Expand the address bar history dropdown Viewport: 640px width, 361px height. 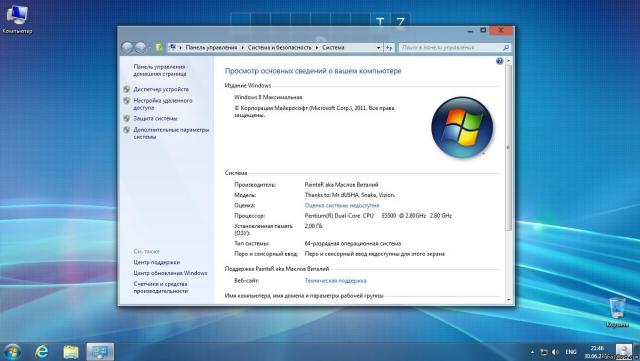pos(378,48)
